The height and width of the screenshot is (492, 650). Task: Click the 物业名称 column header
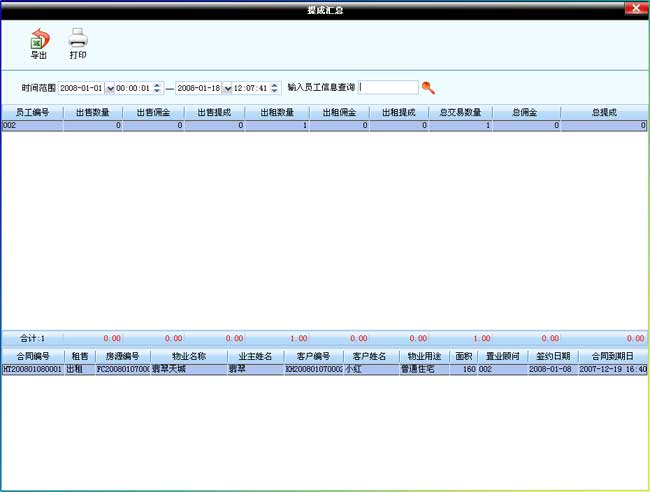(188, 356)
